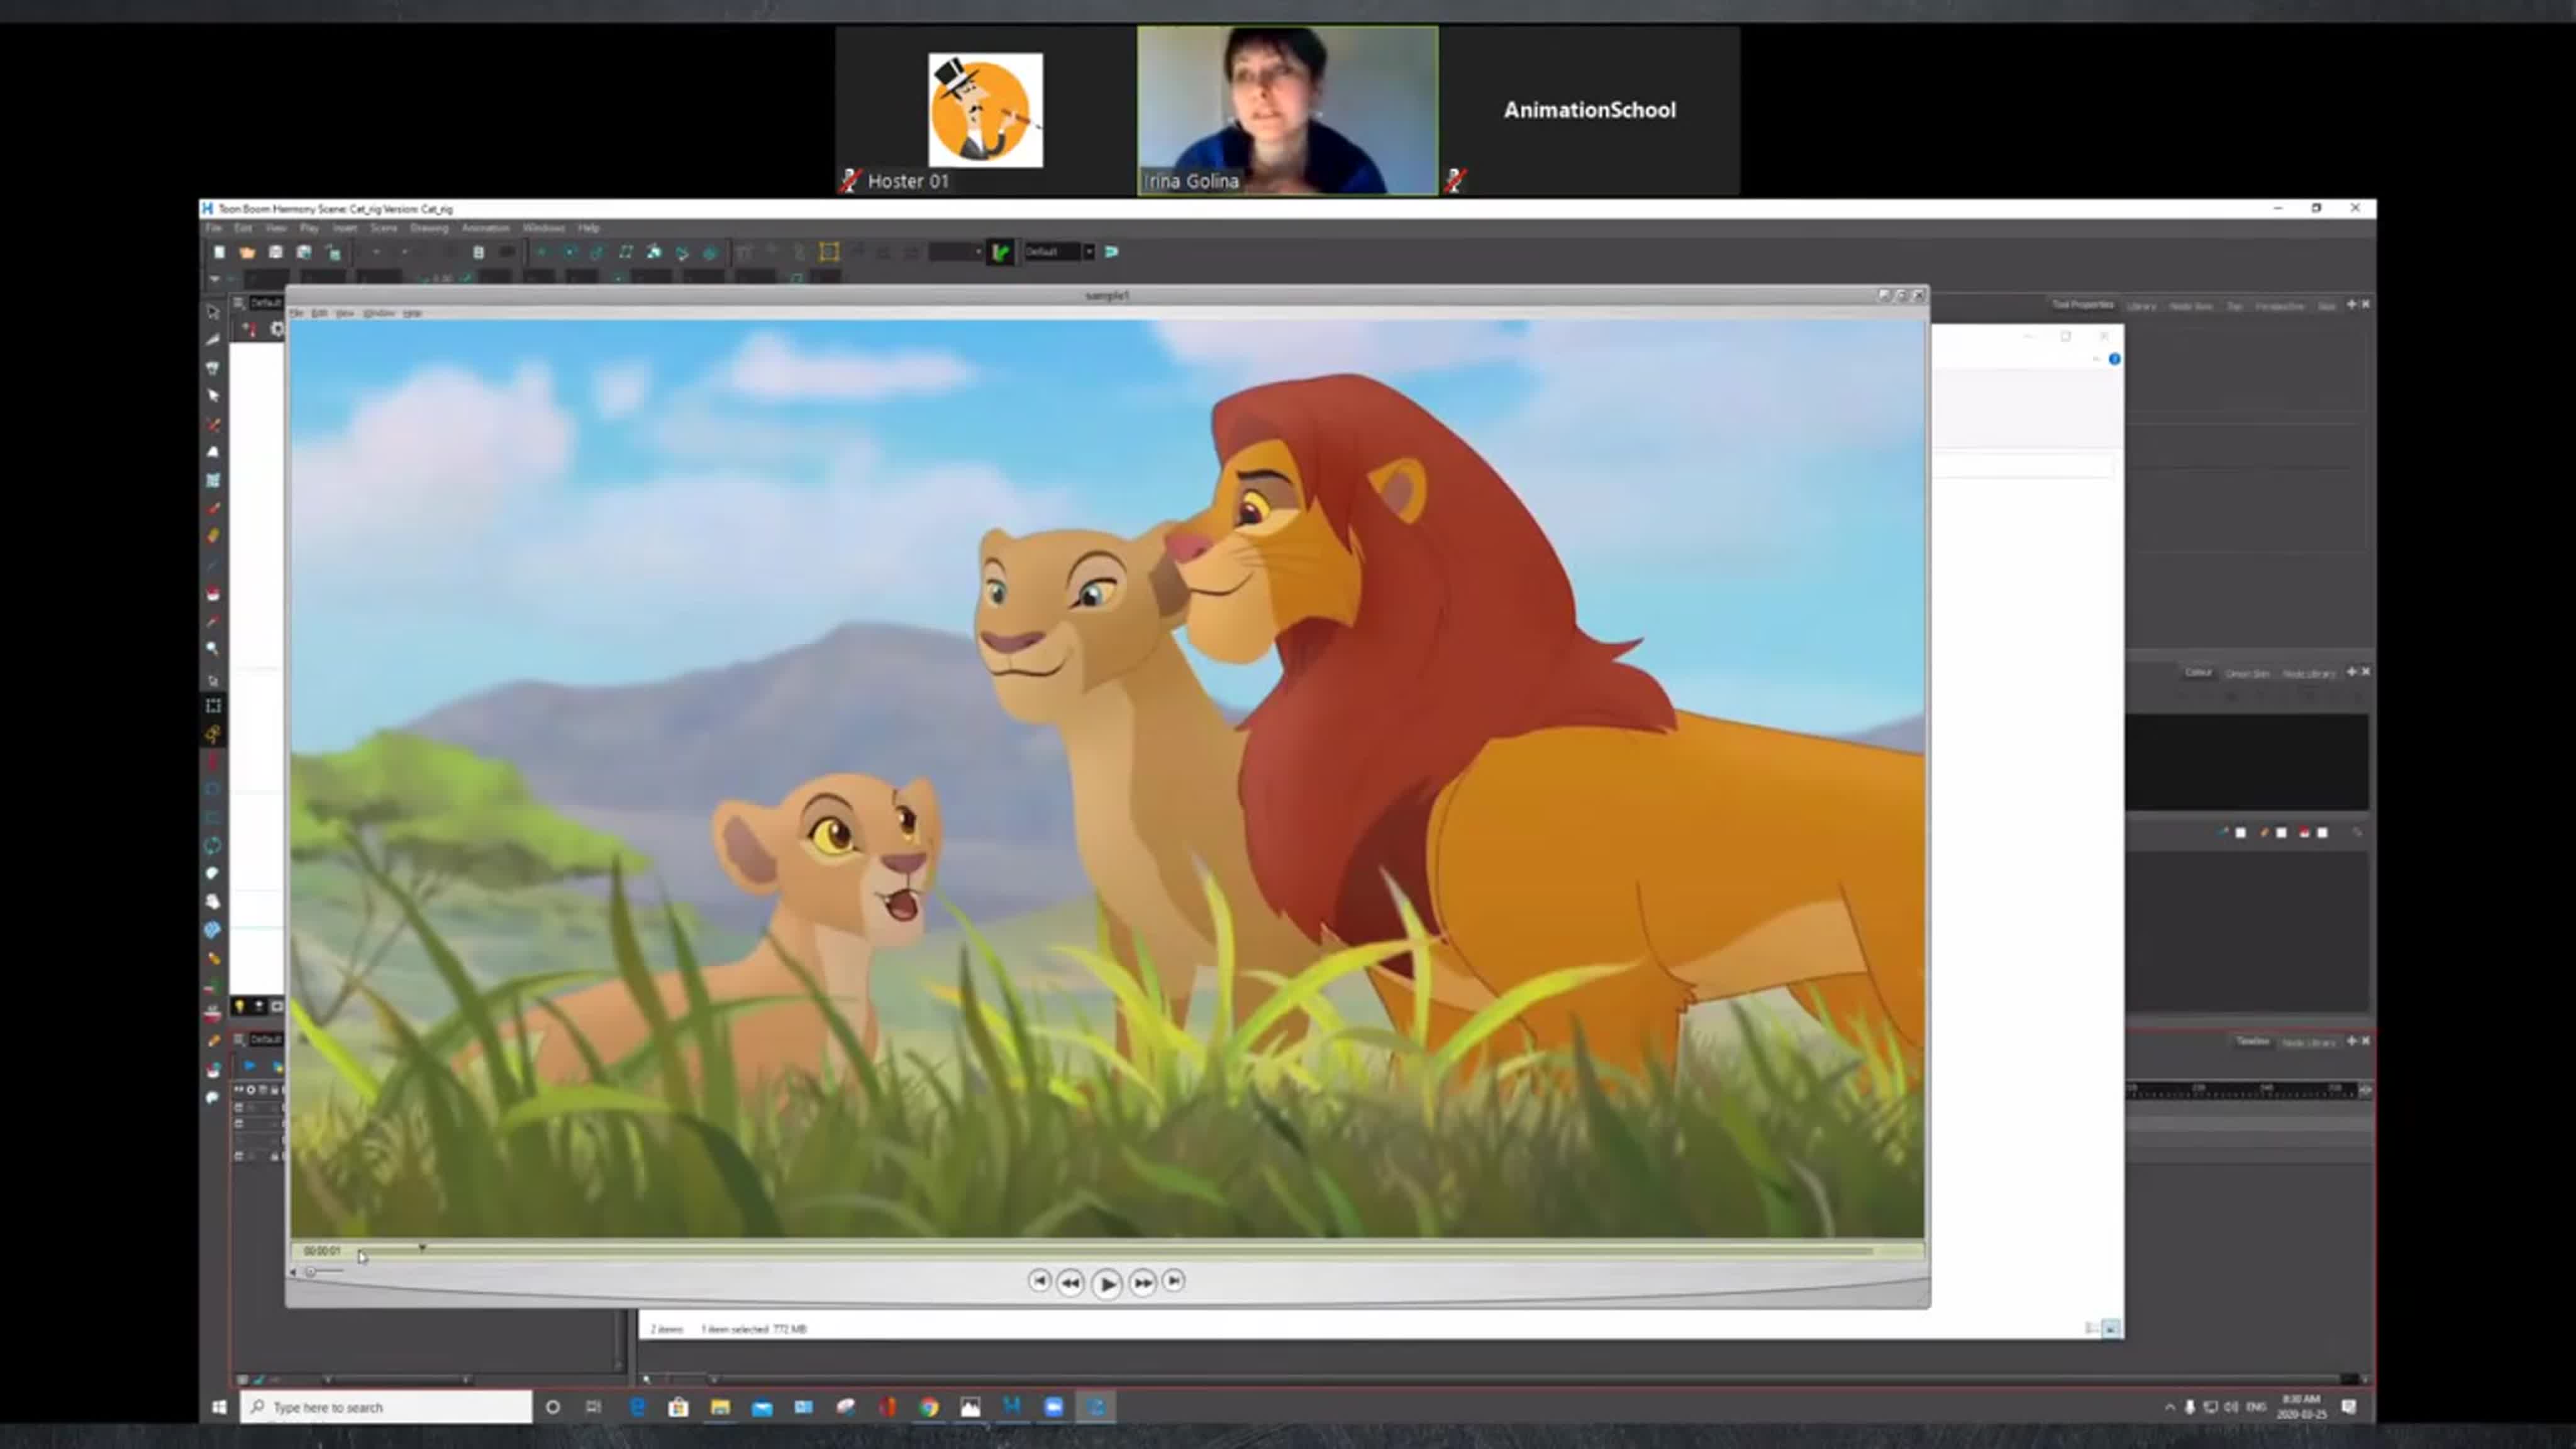Open the Default workspace dropdown
This screenshot has width=2576, height=1449.
click(1088, 252)
